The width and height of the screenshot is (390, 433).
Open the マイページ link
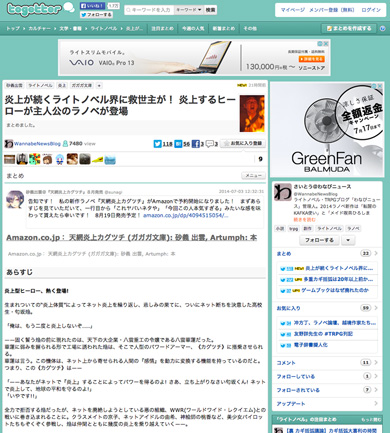pos(292,10)
